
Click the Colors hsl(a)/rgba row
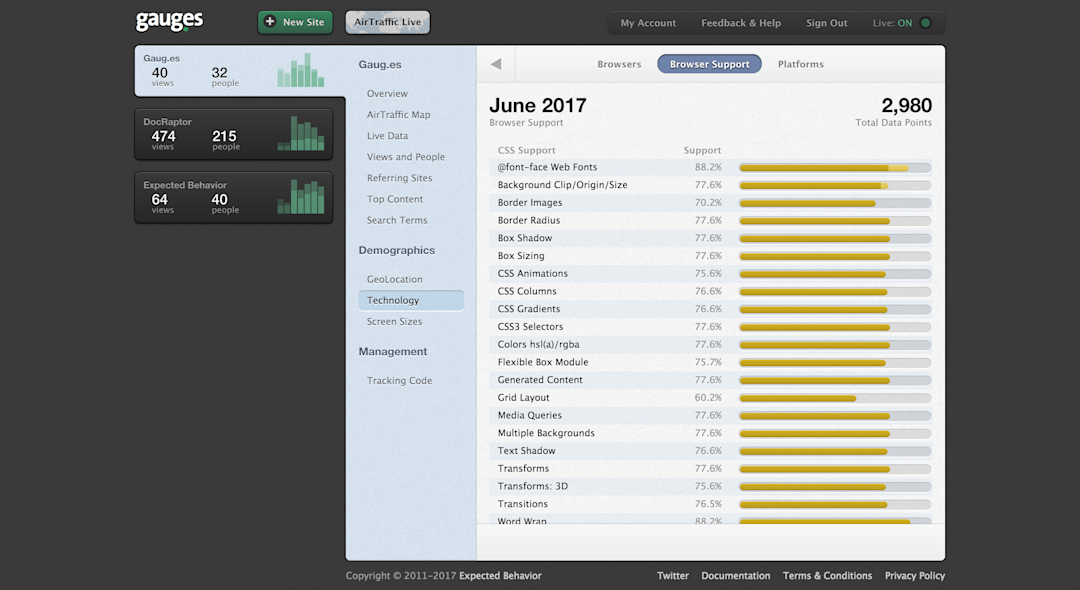point(711,344)
